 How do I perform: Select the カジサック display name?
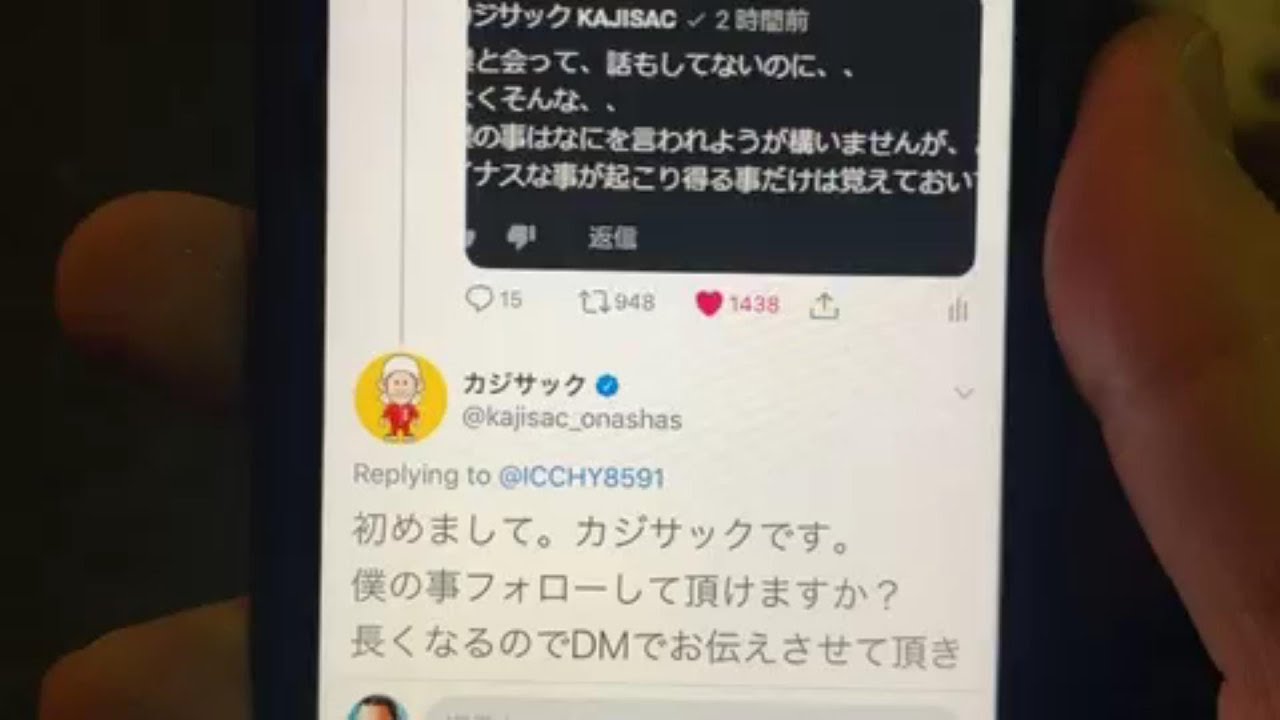tap(525, 384)
